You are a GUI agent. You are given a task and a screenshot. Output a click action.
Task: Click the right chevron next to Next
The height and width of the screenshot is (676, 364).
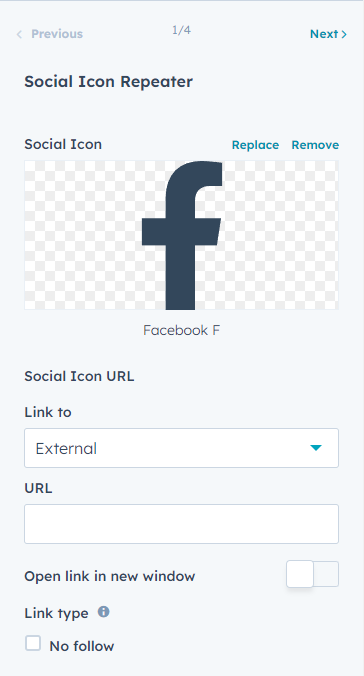click(344, 34)
